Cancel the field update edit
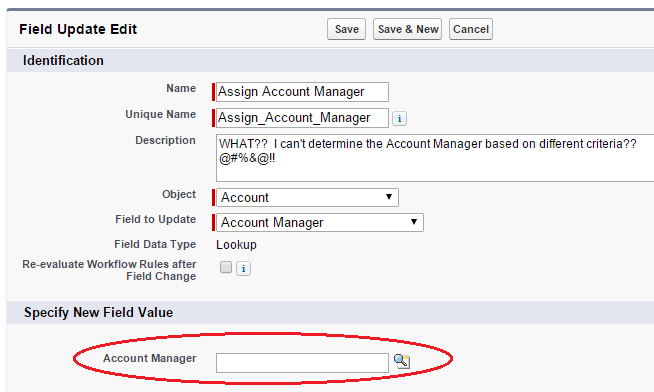The image size is (654, 392). click(x=471, y=29)
